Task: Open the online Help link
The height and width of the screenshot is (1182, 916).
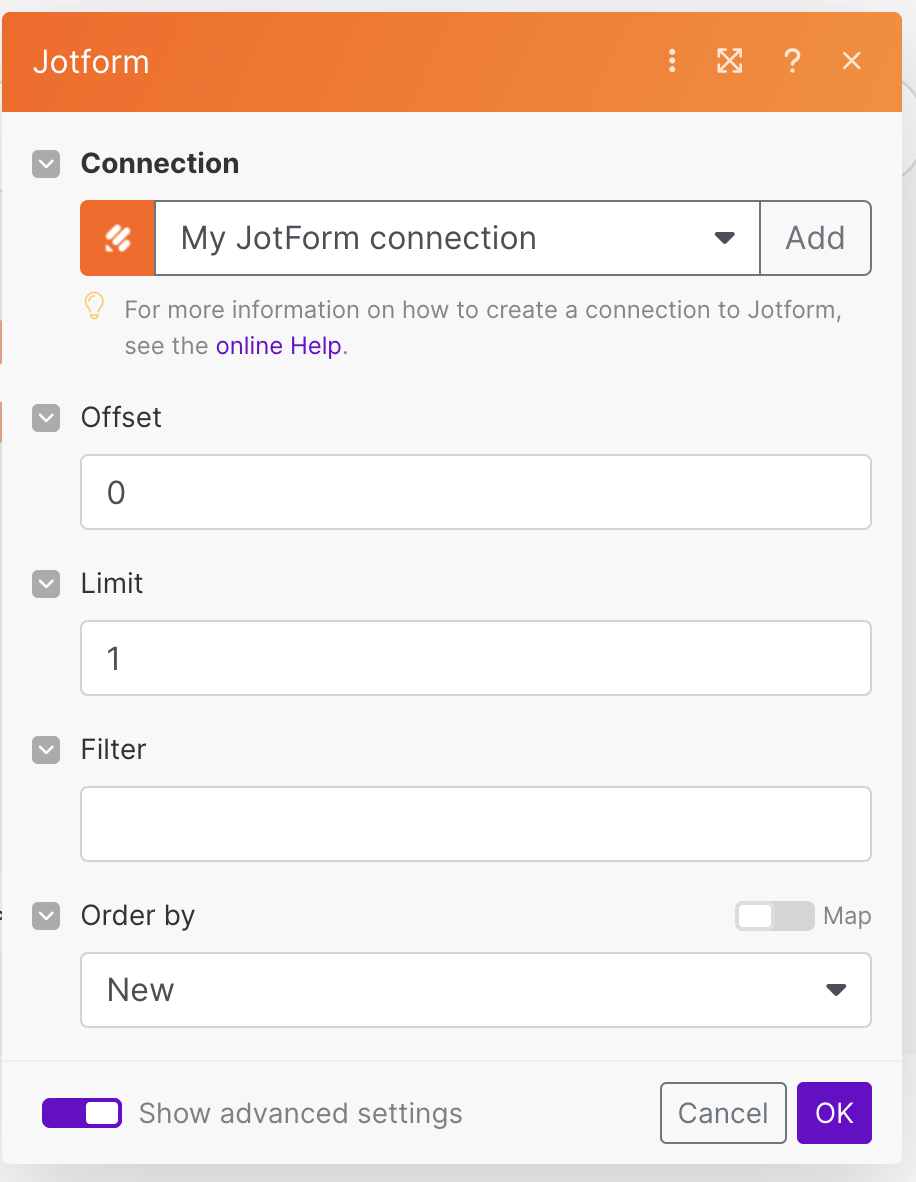Action: point(279,347)
